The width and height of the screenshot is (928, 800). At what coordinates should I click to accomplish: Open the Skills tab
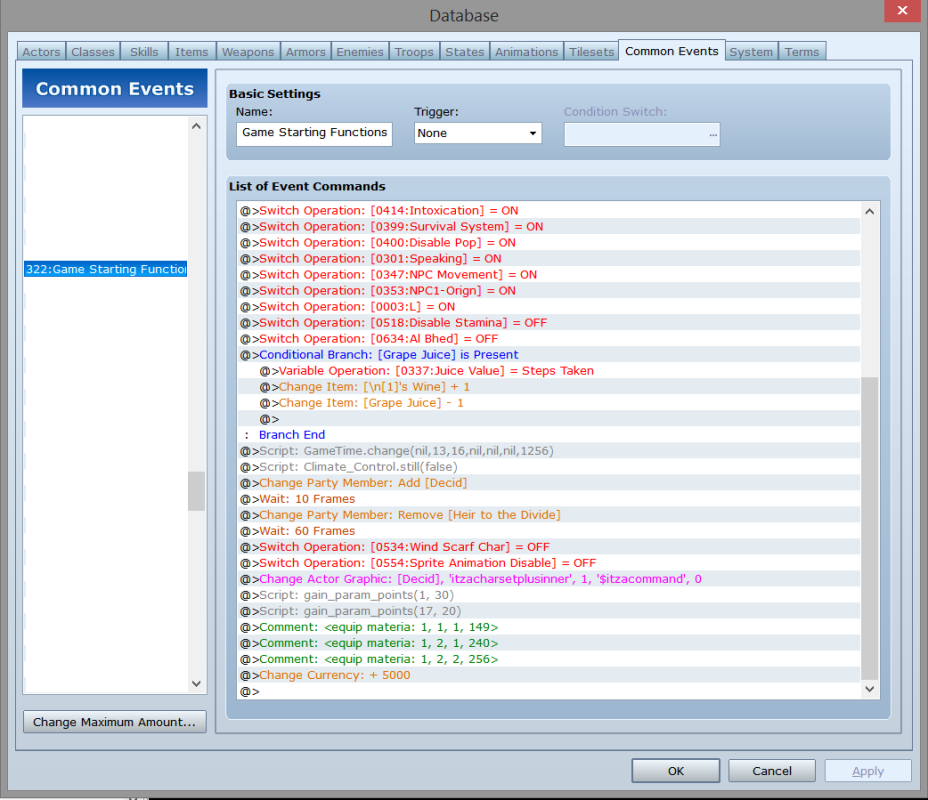[x=144, y=51]
